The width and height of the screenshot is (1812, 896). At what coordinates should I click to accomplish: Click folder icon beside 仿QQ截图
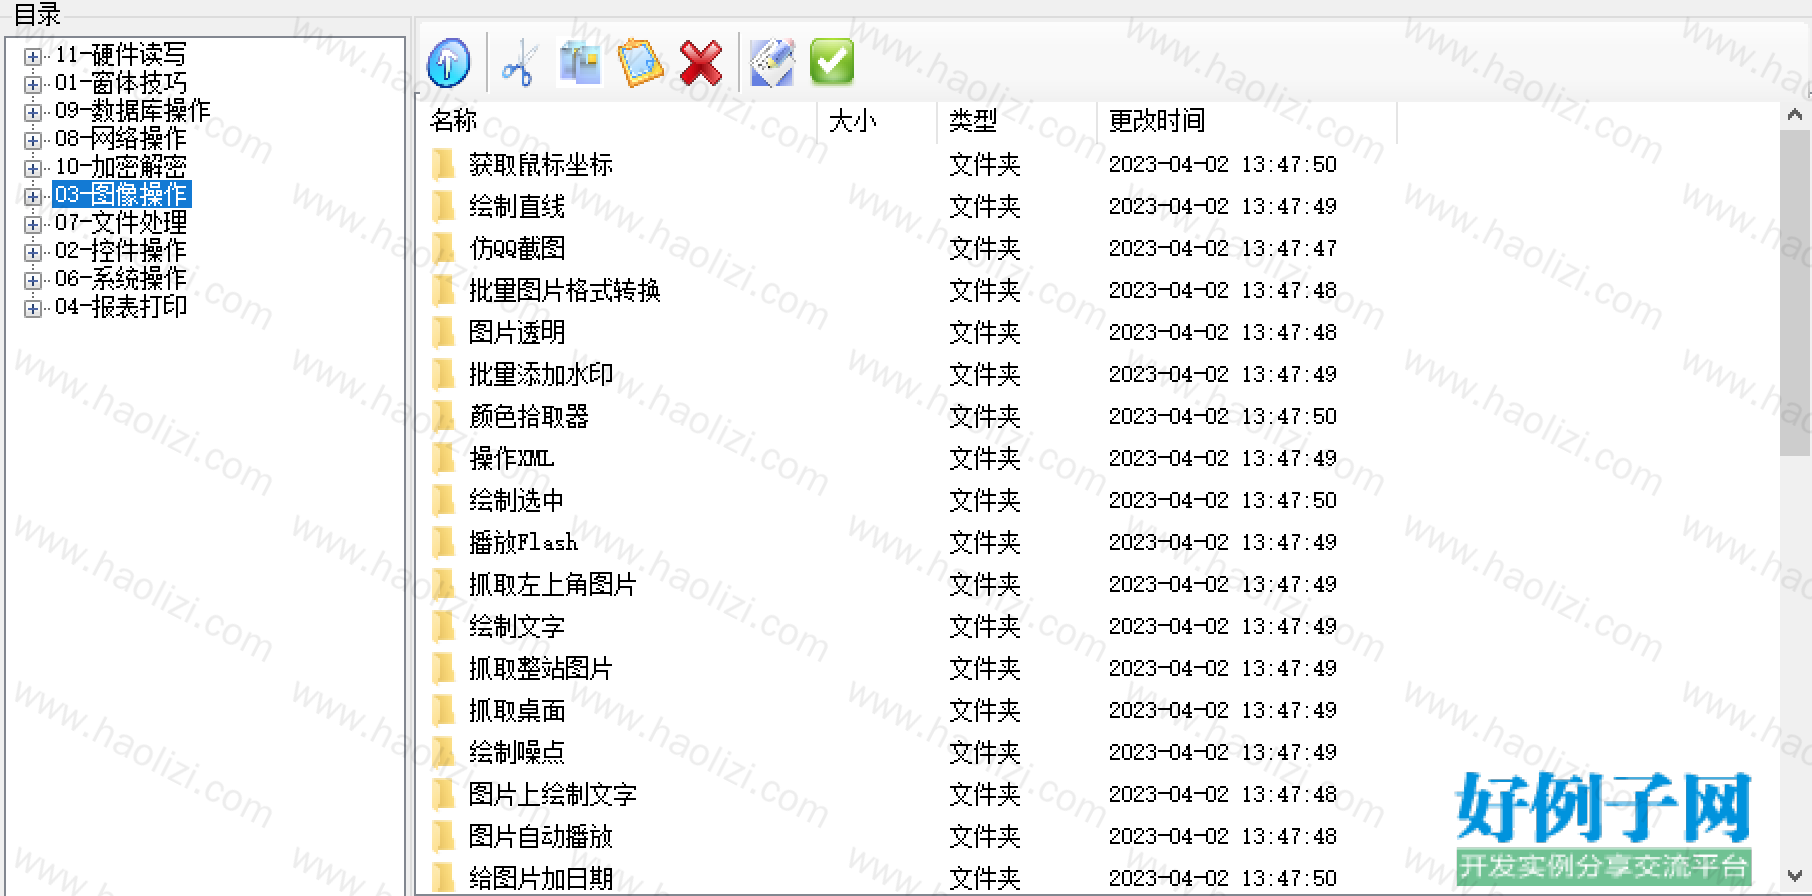(x=443, y=248)
